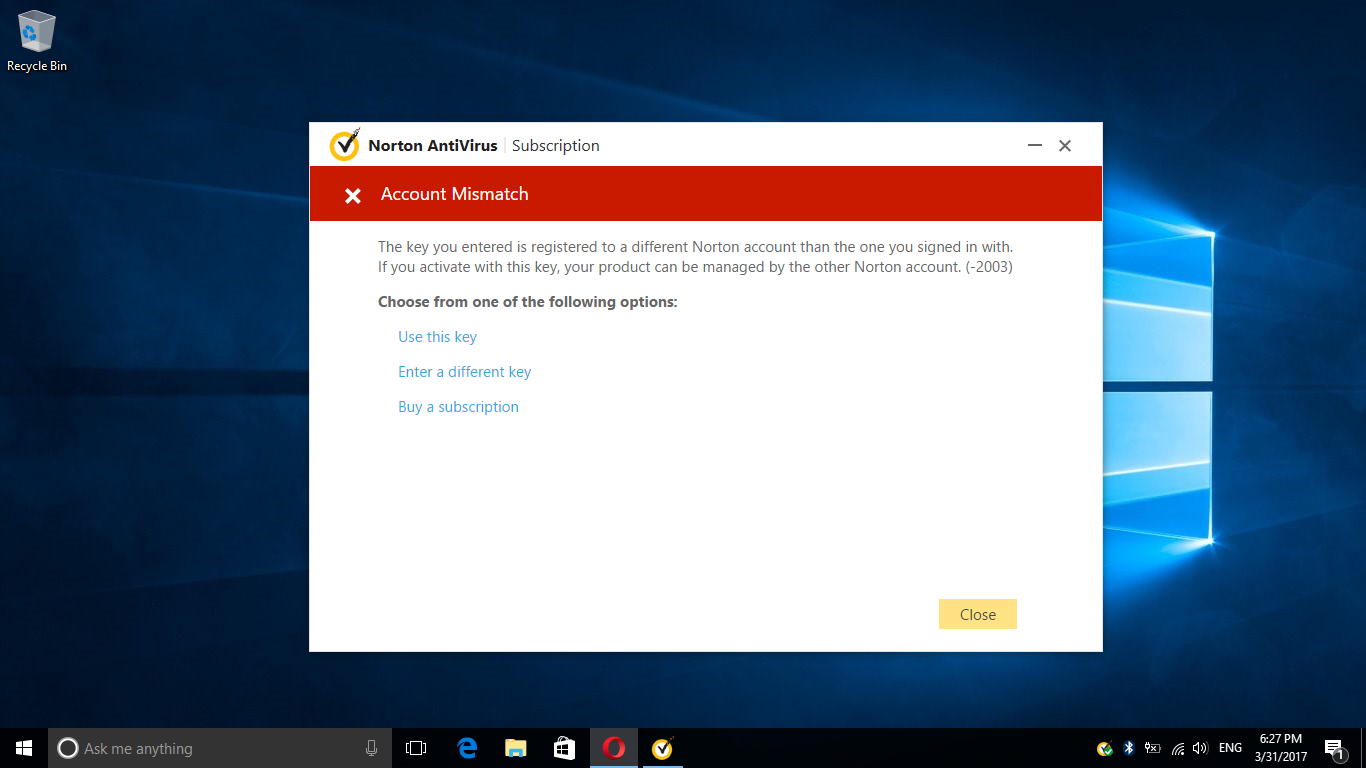Open the Action Center notifications icon

pos(1334,748)
